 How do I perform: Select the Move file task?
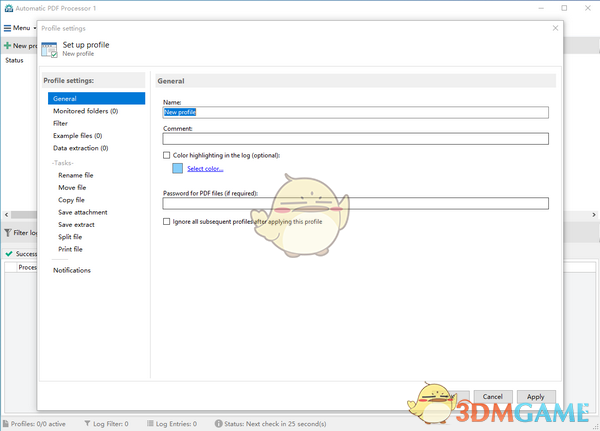pos(72,187)
